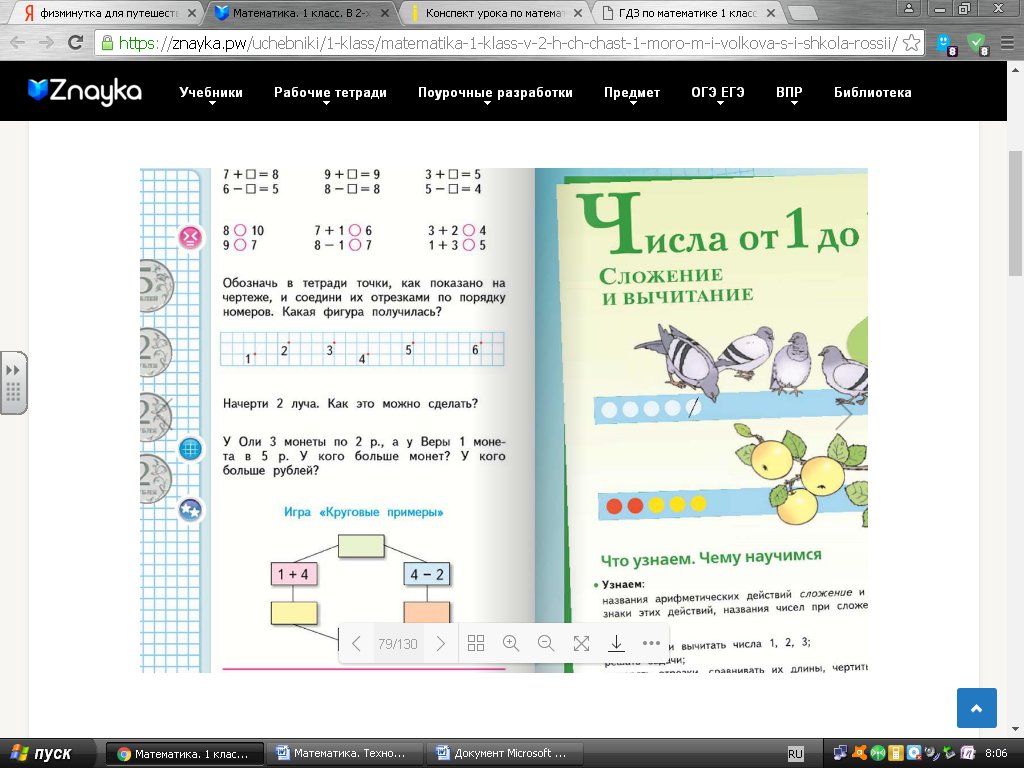Screen dimensions: 1024x768
Task: Open the Предмет dropdown menu
Action: (x=632, y=93)
